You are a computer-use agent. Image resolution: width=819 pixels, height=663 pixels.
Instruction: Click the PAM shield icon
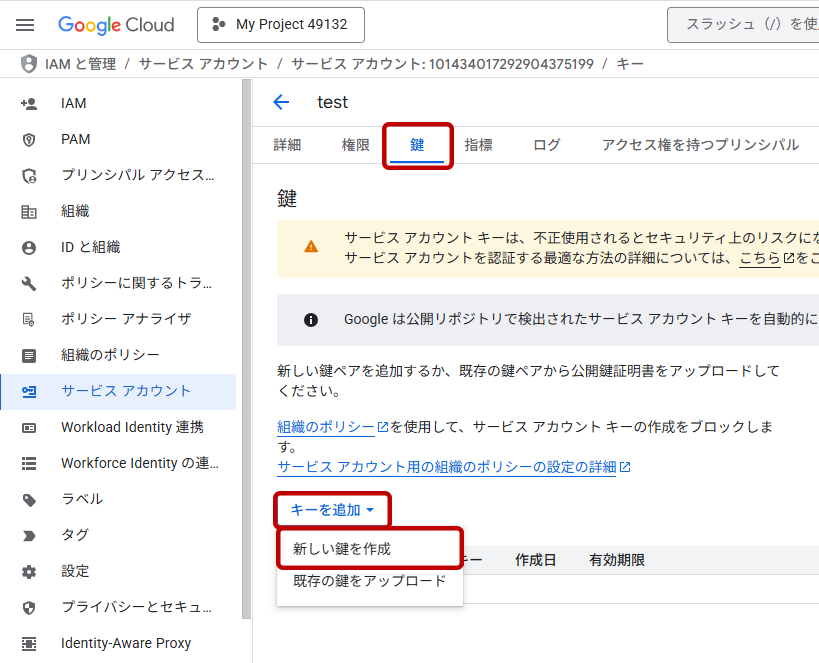(x=29, y=139)
